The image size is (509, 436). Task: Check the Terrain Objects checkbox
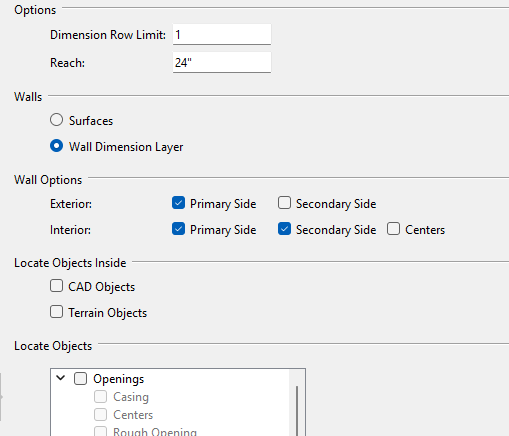(56, 312)
